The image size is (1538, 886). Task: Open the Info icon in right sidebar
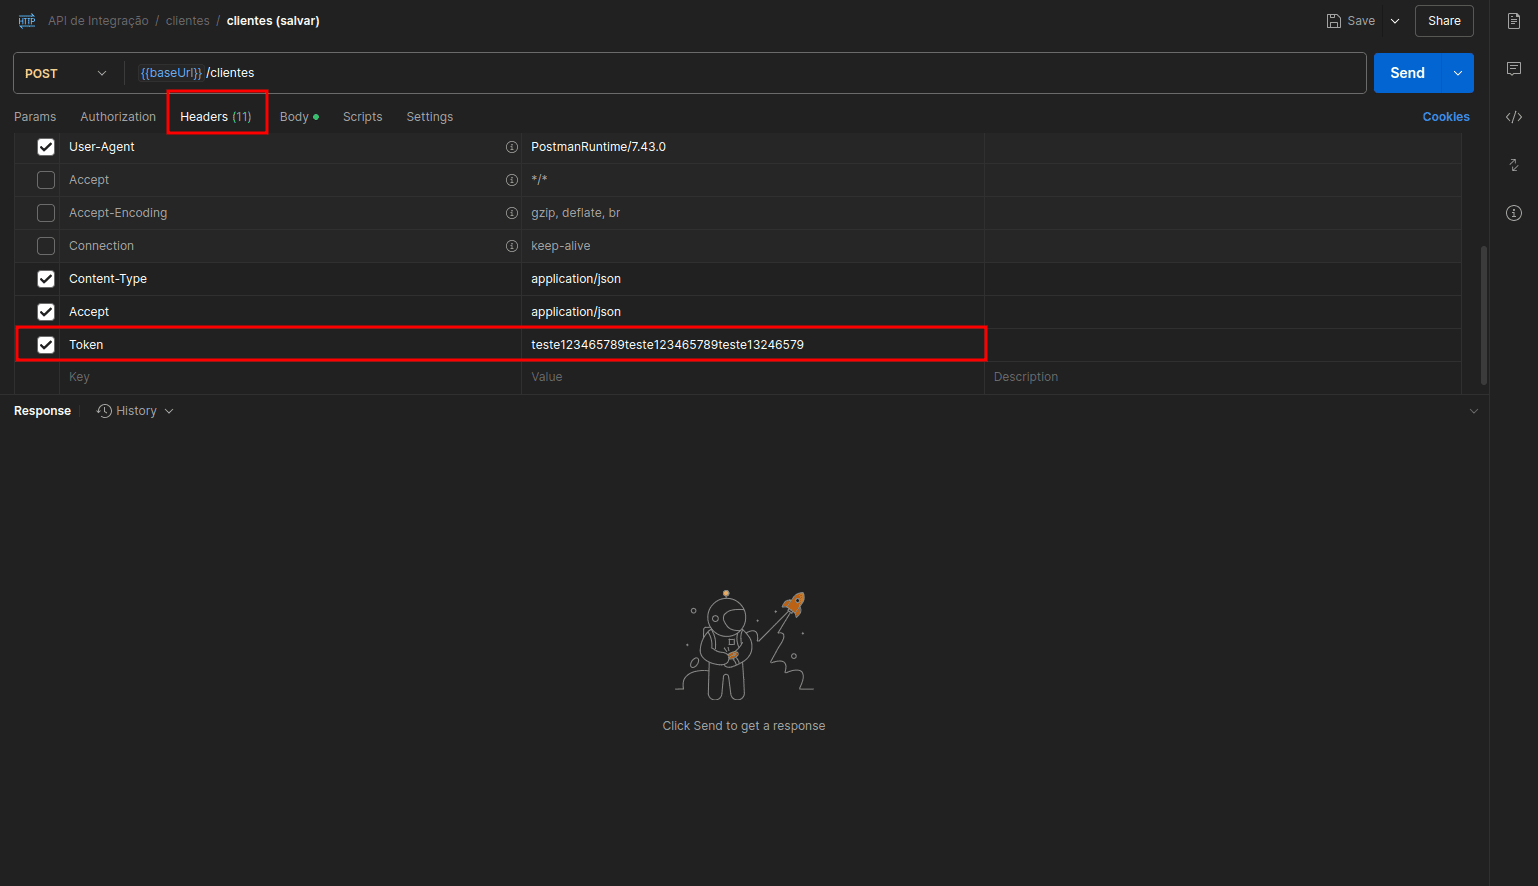(x=1514, y=213)
